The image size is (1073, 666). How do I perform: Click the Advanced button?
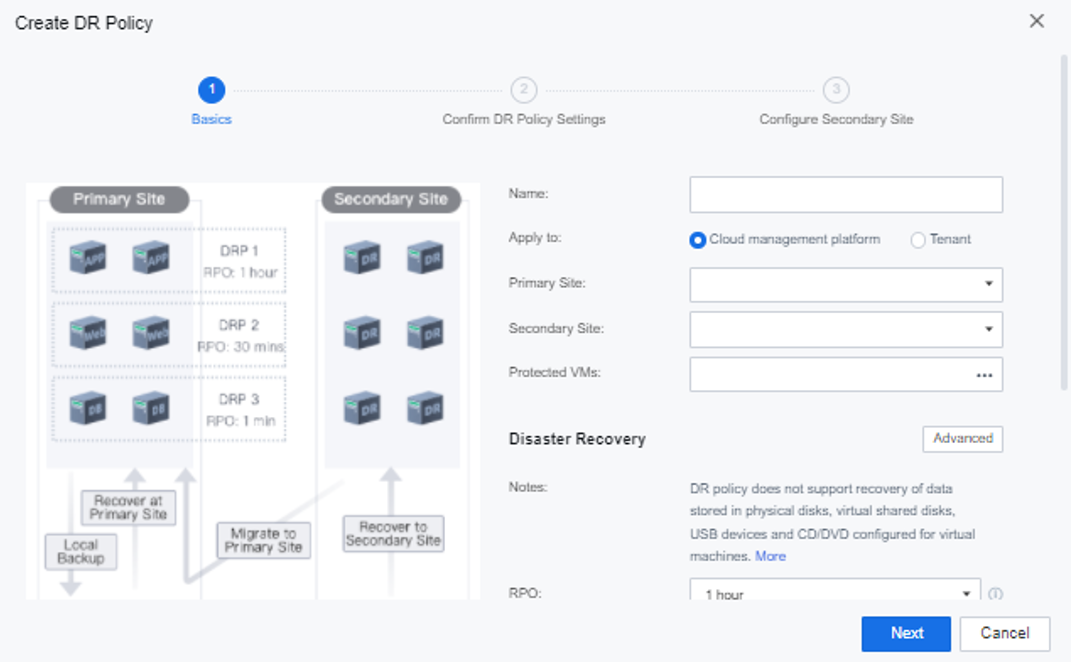click(x=962, y=439)
